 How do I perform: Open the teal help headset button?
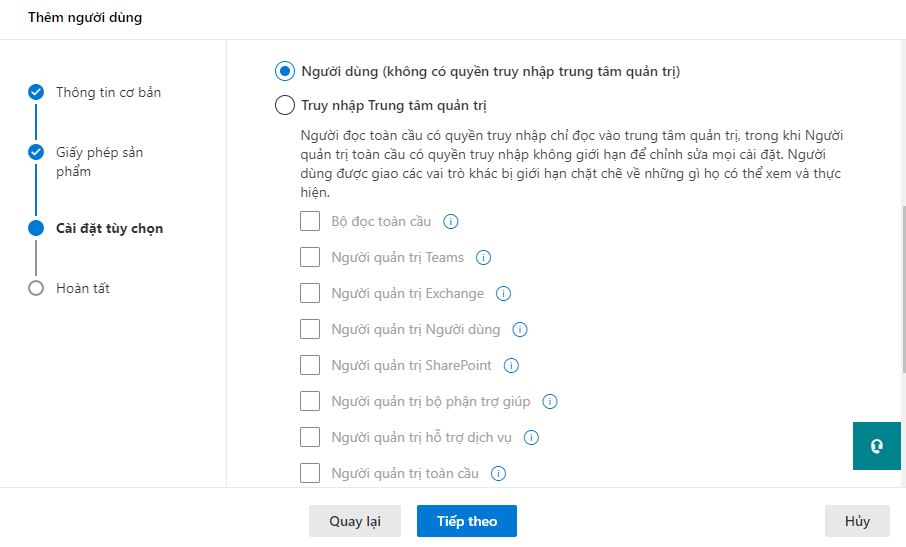click(877, 446)
